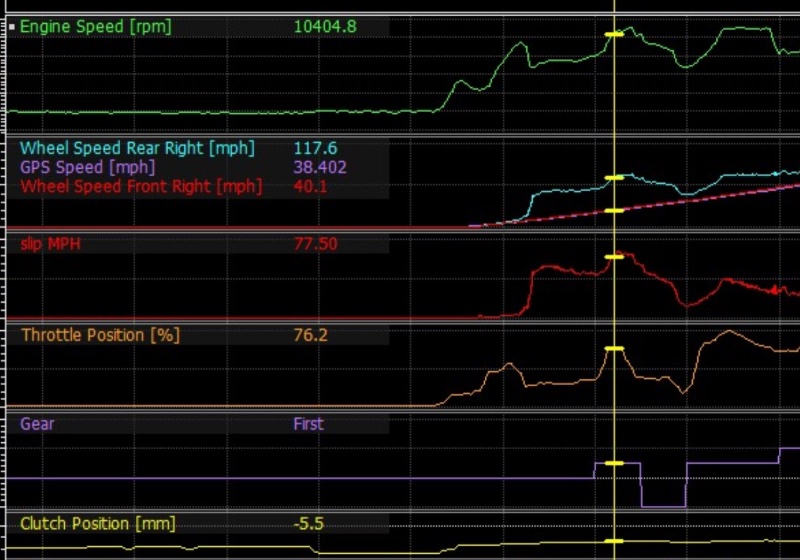Click the yellow cursor marker on rear wheel speed trace

614,178
